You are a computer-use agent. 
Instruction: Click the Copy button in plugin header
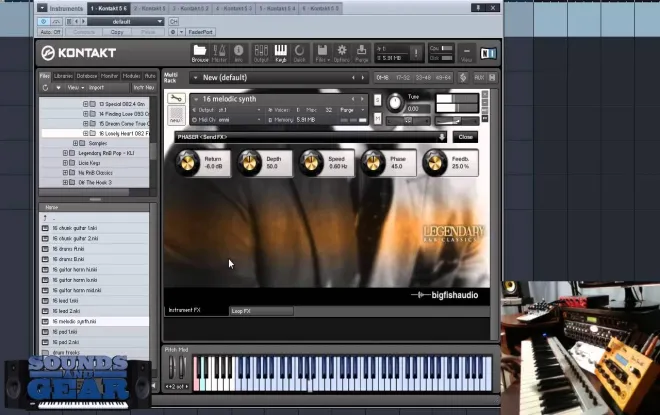117,32
